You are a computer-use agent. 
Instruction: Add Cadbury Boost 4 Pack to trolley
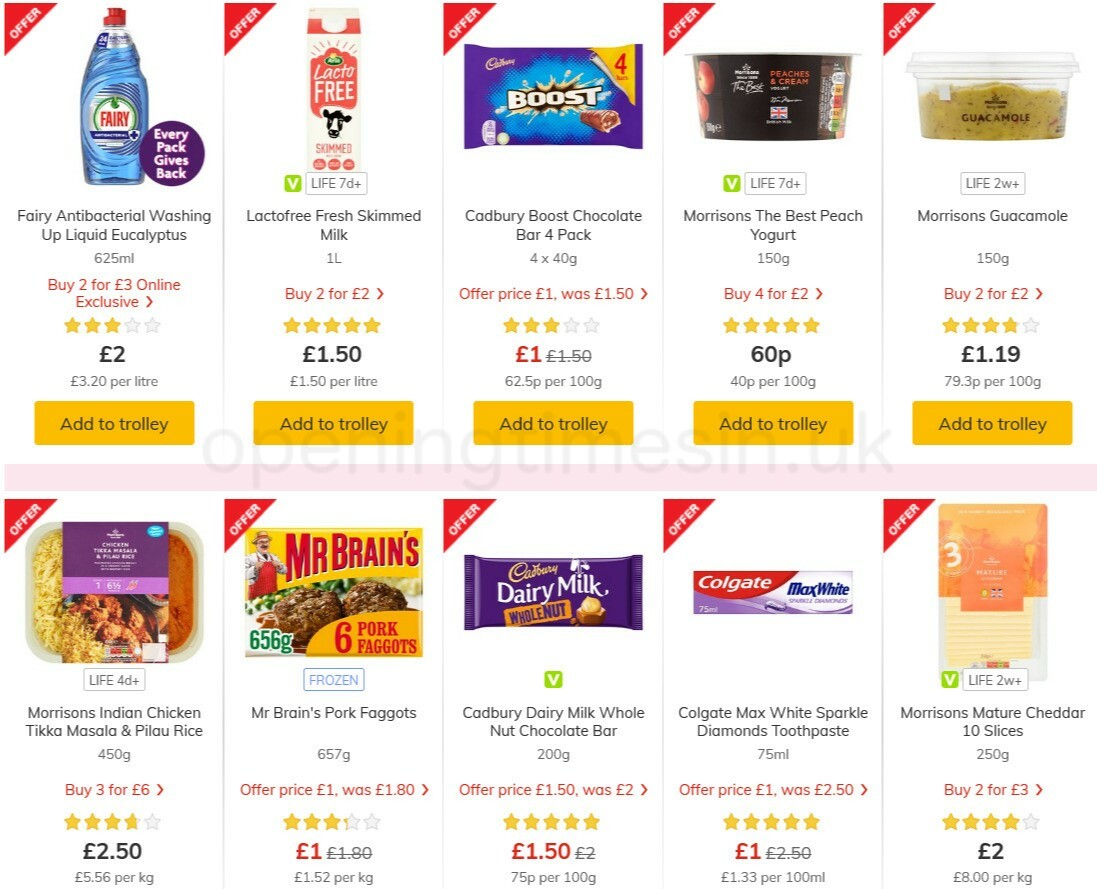pyautogui.click(x=552, y=423)
